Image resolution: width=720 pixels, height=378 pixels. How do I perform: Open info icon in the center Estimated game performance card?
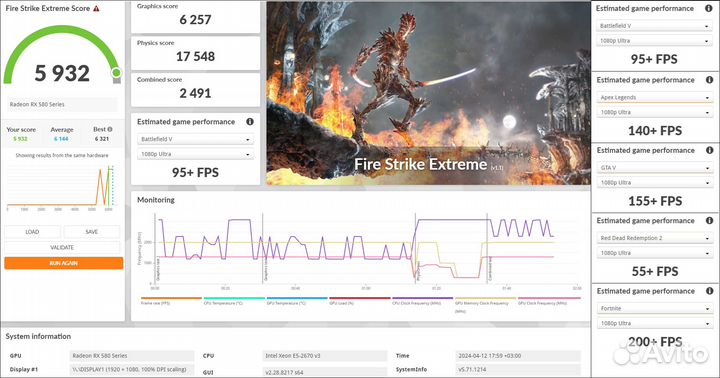250,122
